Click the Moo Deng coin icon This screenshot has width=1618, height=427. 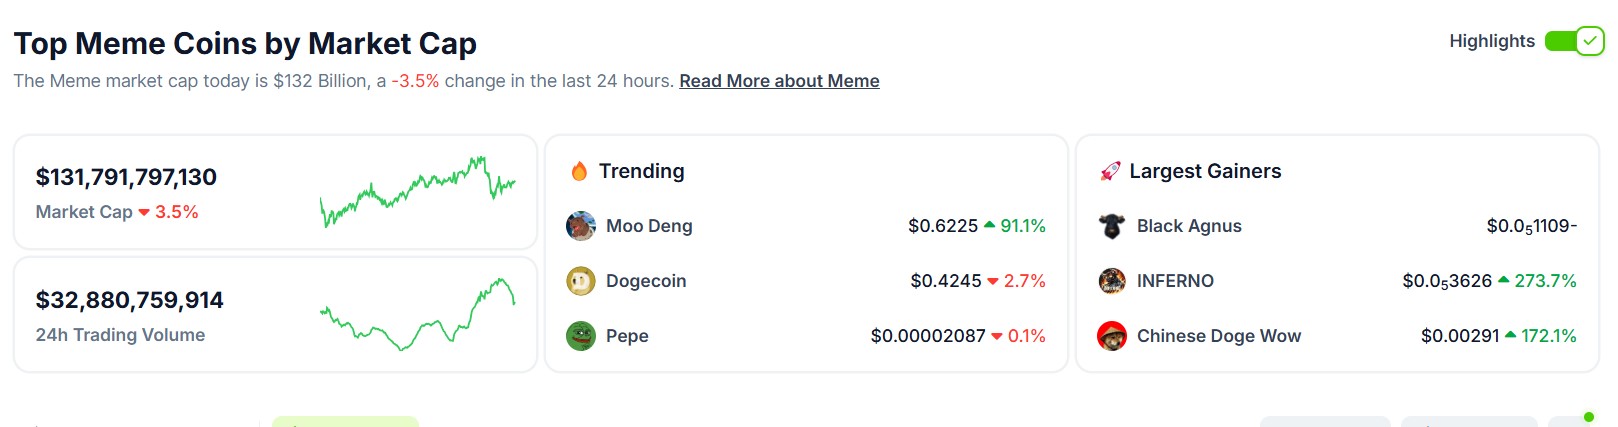[581, 226]
